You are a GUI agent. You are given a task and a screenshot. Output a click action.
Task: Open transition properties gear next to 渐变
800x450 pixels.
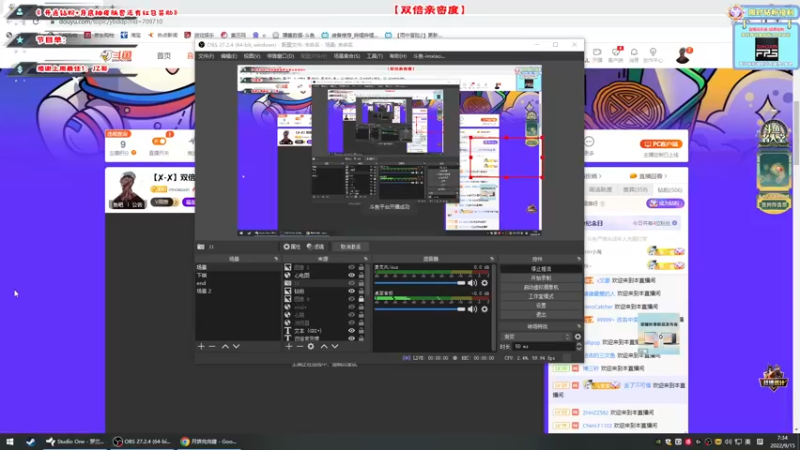coord(578,337)
